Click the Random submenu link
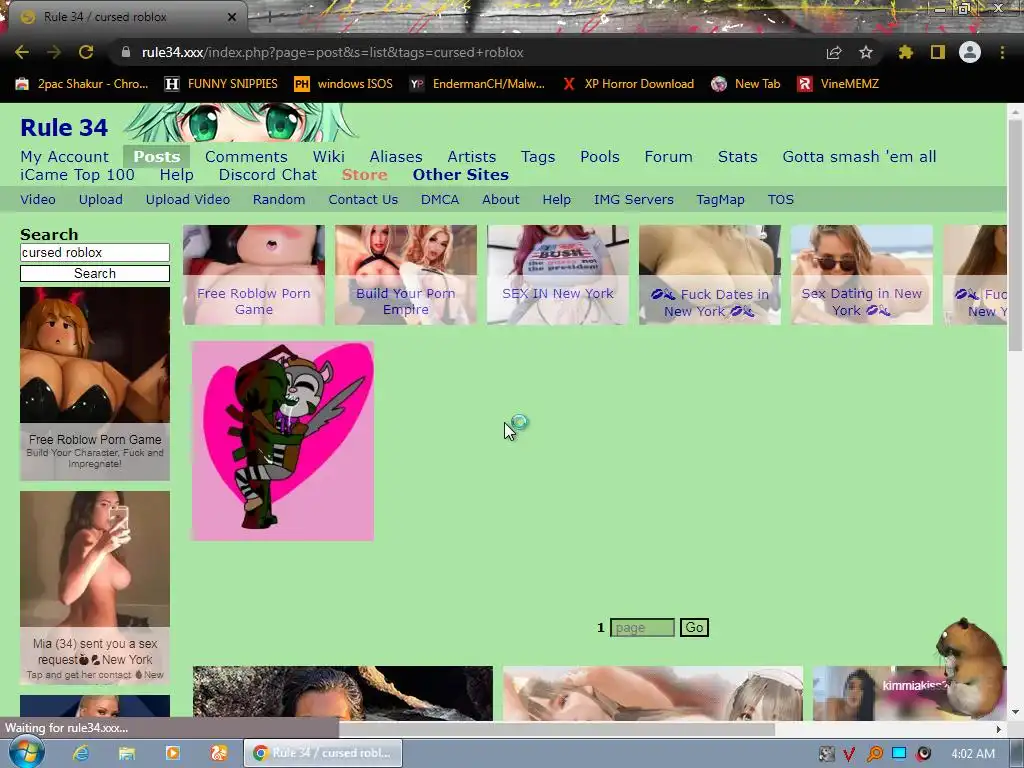1024x768 pixels. click(x=279, y=200)
